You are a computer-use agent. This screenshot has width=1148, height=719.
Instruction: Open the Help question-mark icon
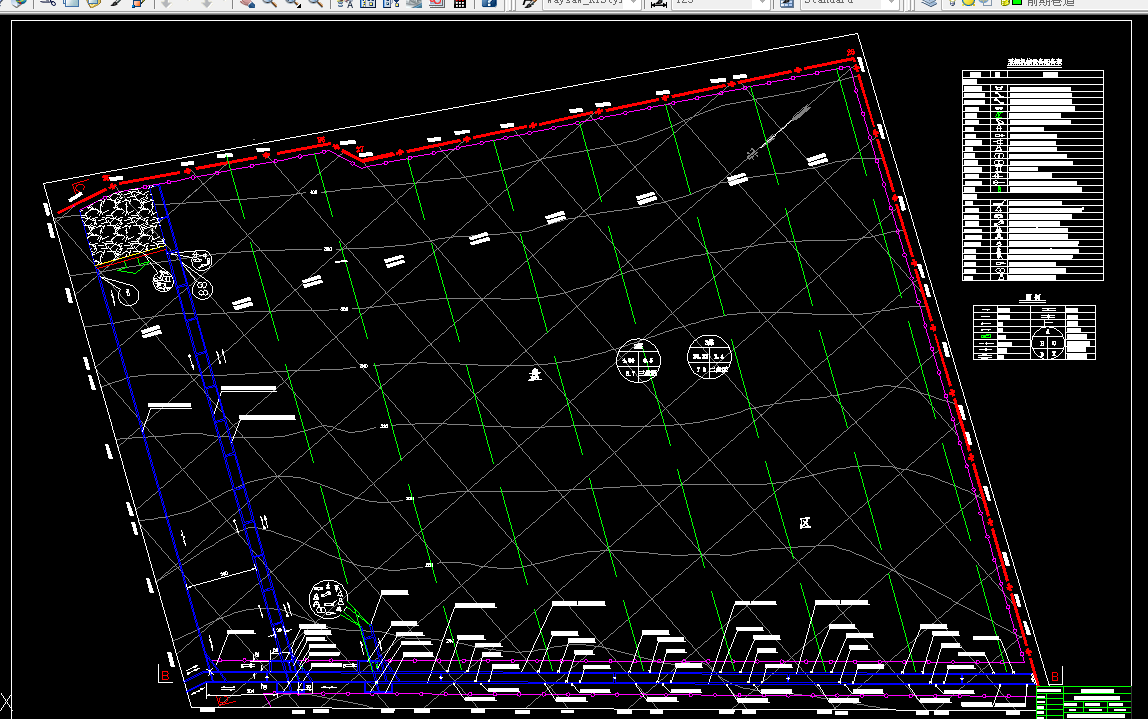489,3
